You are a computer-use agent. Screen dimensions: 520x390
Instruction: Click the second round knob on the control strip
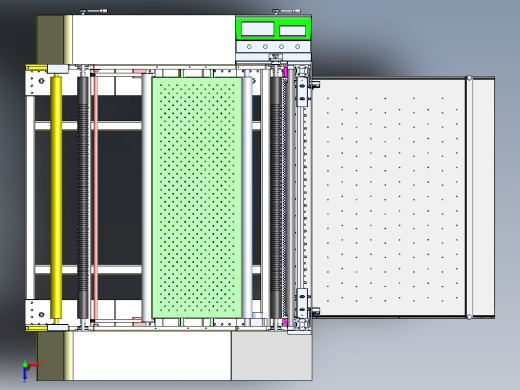pyautogui.click(x=265, y=47)
